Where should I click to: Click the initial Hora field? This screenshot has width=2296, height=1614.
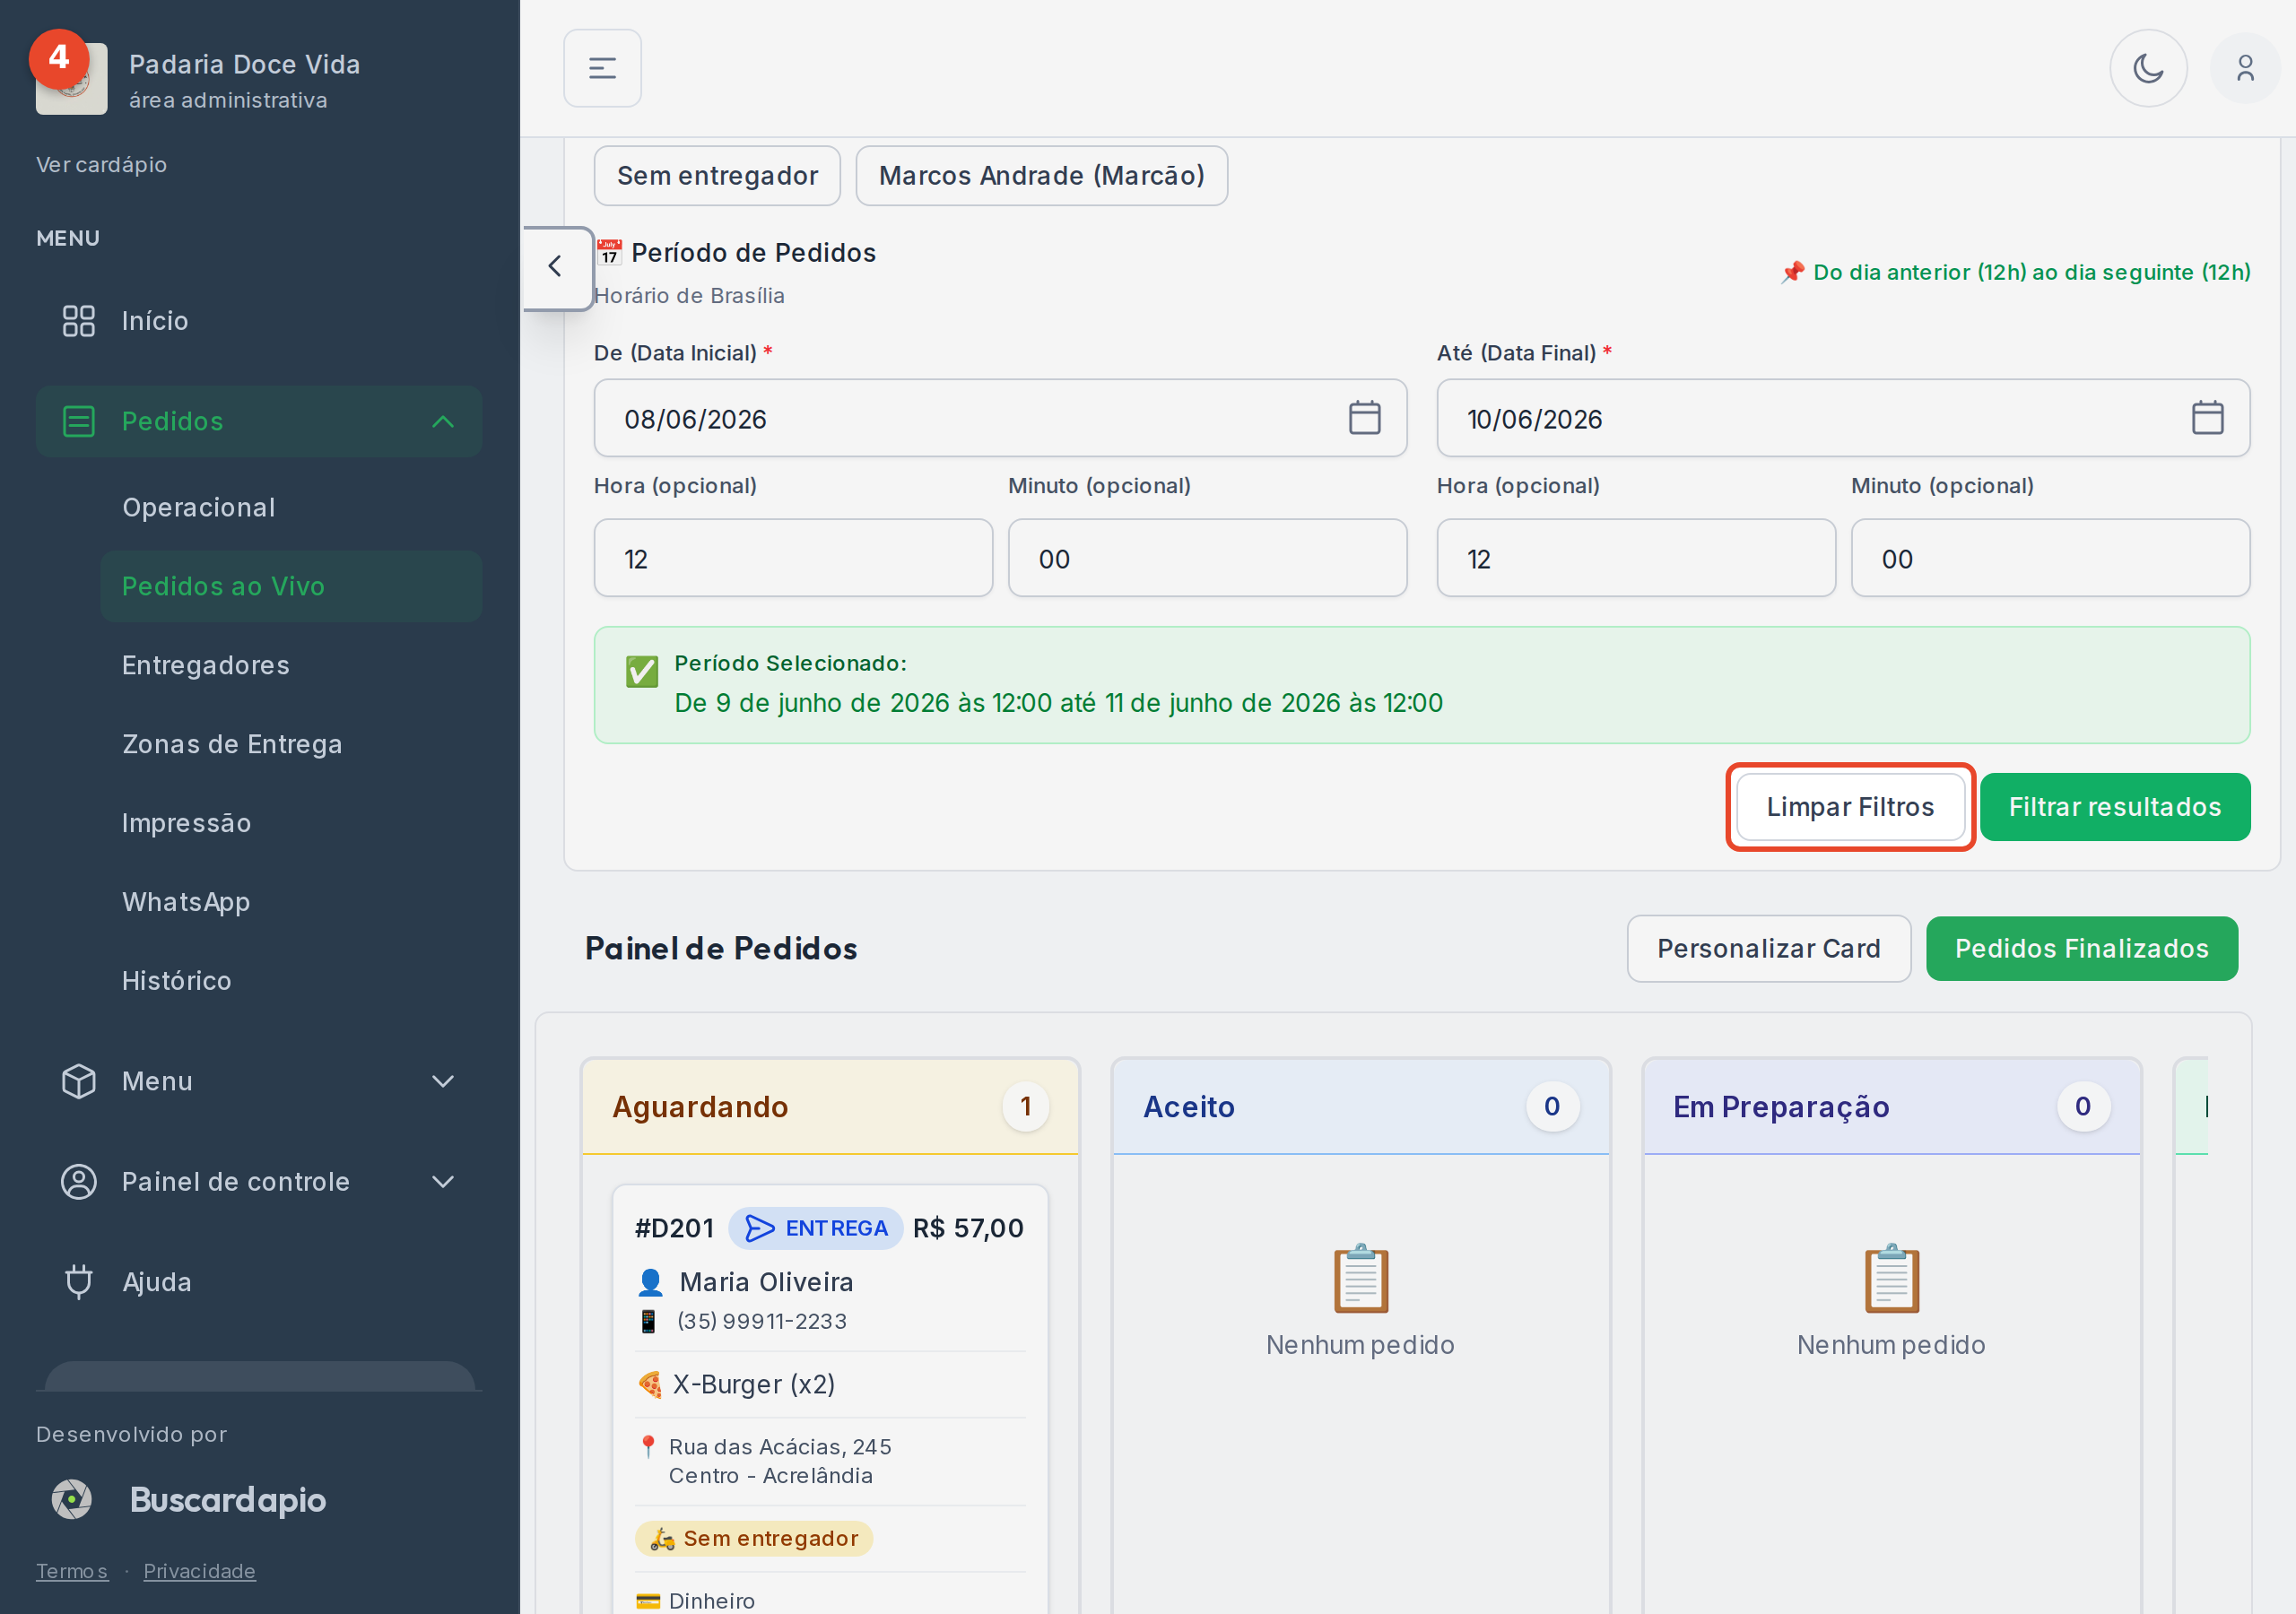coord(793,558)
